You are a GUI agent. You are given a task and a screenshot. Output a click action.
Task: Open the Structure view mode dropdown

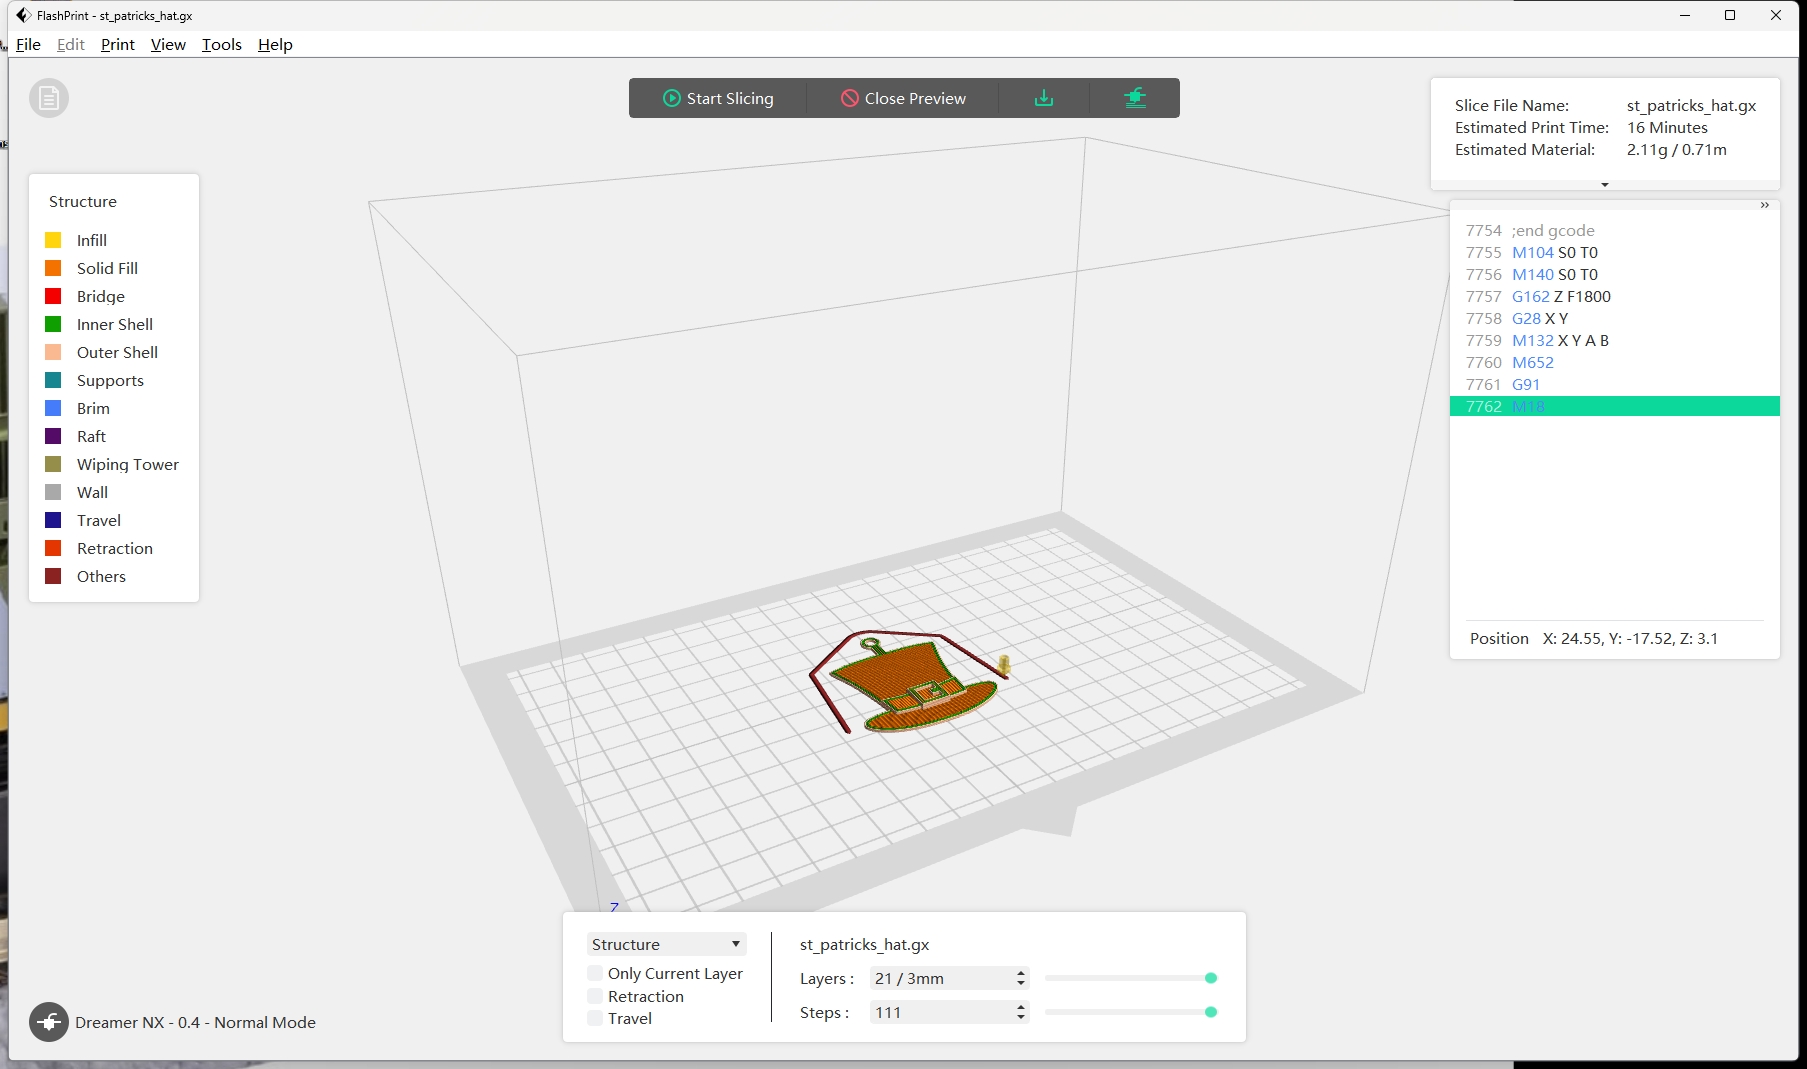point(665,944)
